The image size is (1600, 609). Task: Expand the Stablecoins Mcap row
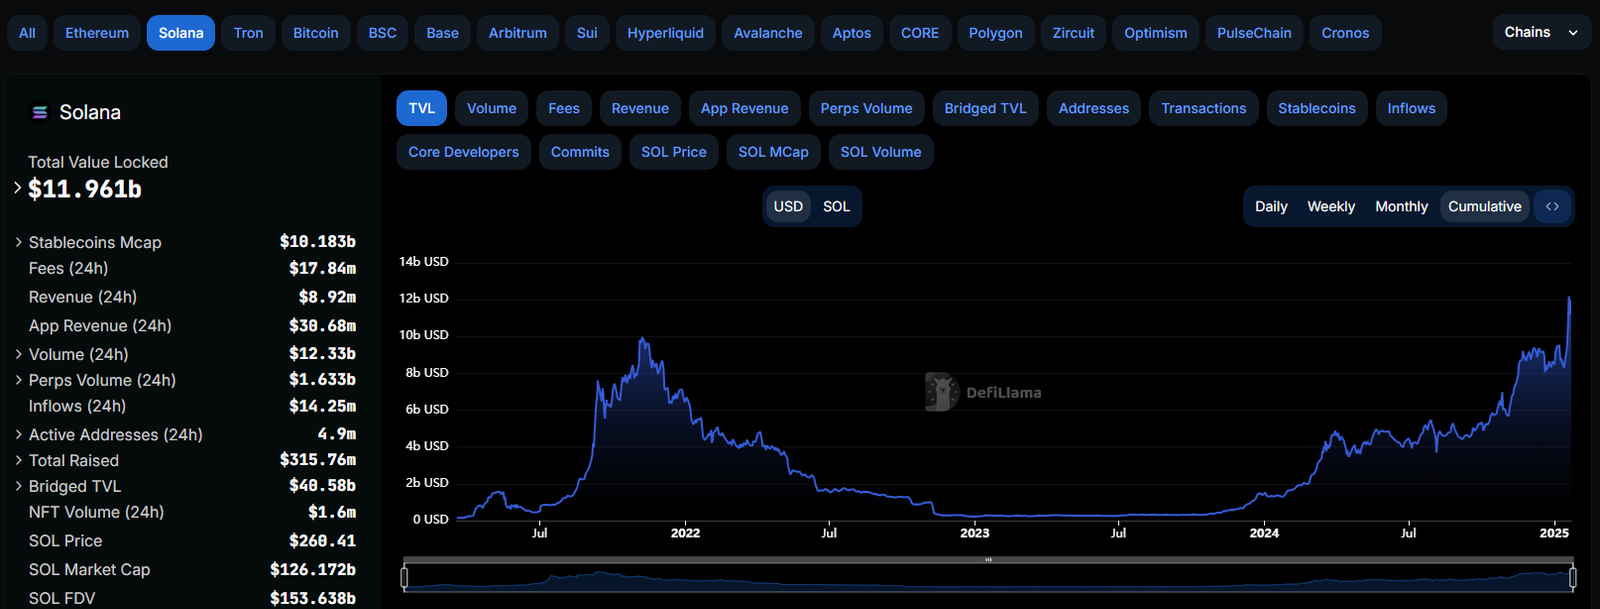18,242
